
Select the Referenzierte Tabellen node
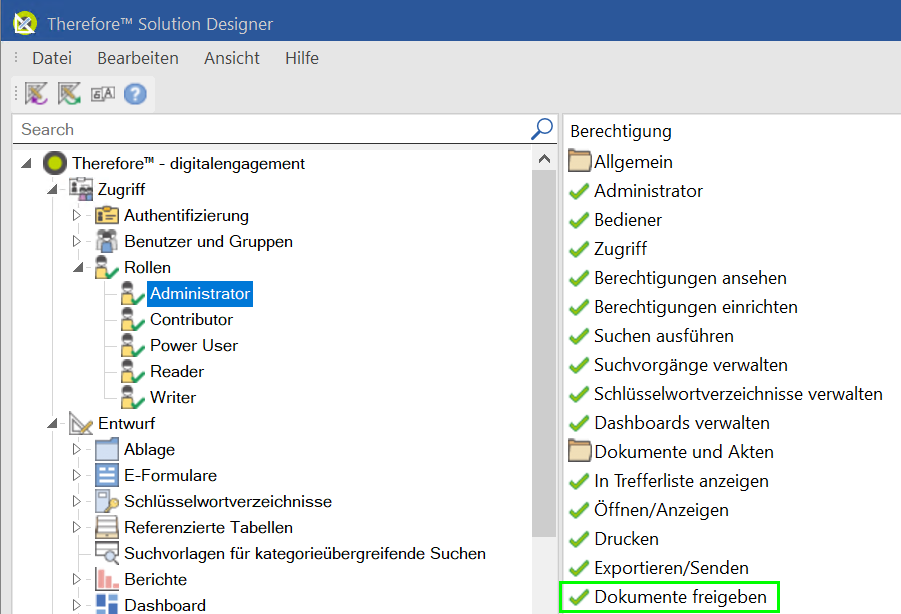click(208, 527)
